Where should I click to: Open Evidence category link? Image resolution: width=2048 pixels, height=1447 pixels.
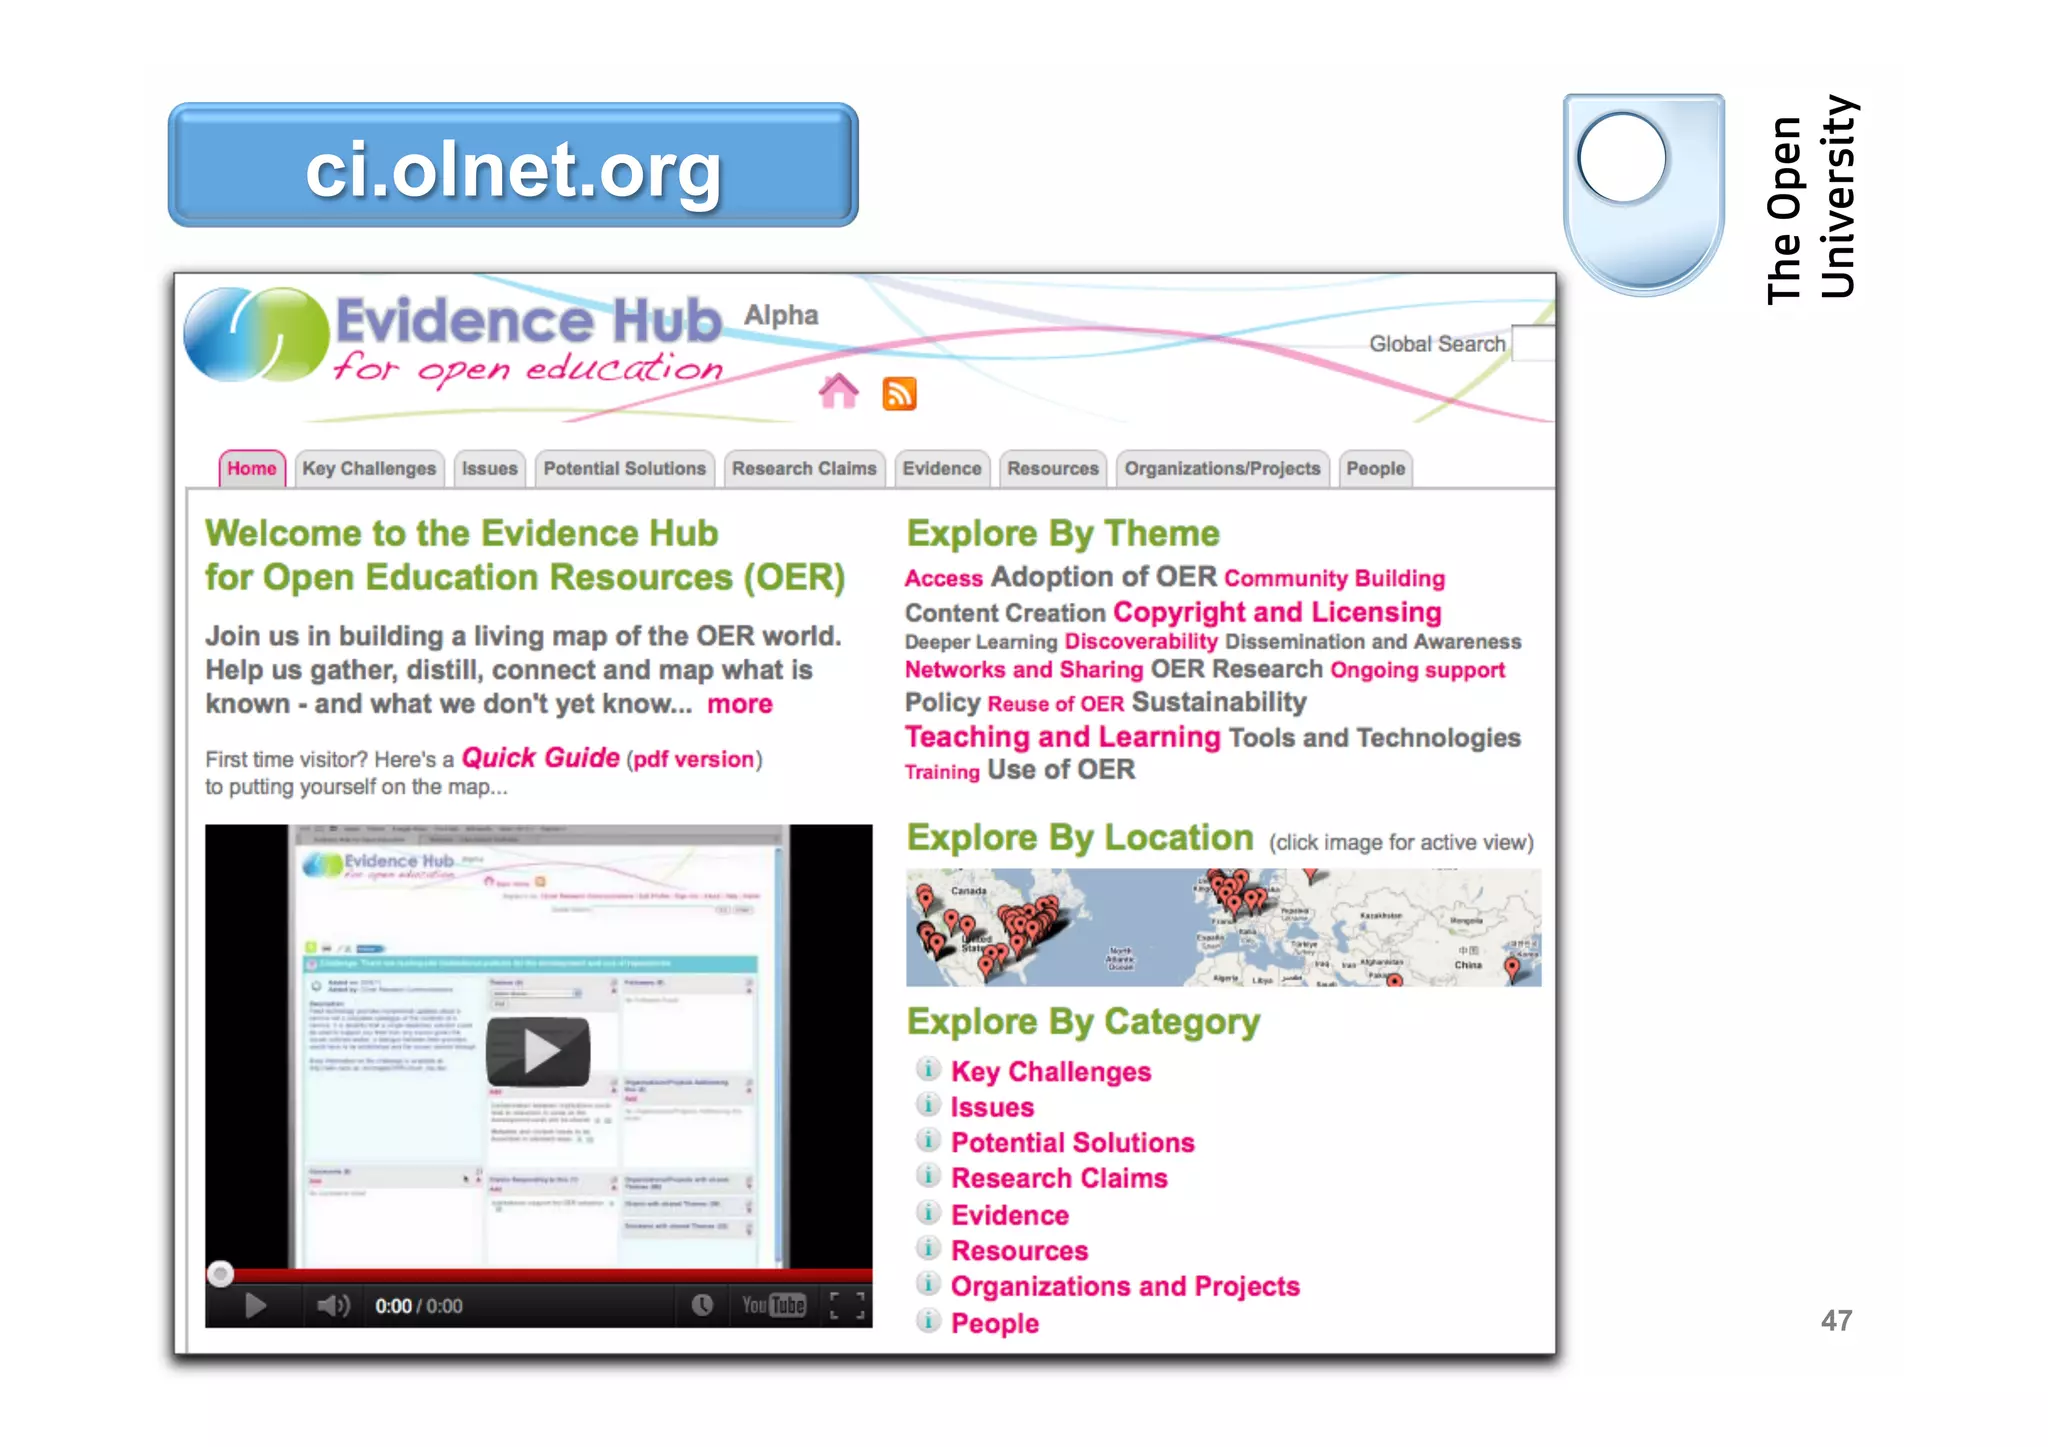tap(1010, 1215)
